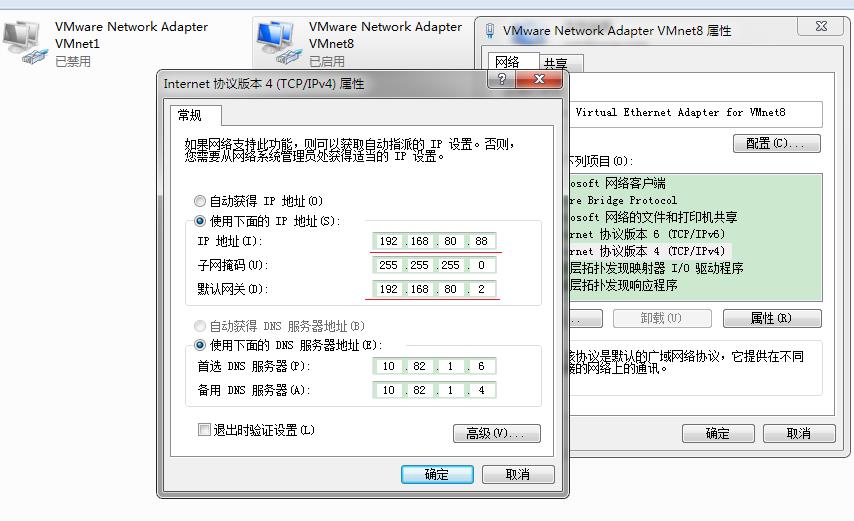This screenshot has height=521, width=854.
Task: Select 使用下面的 DNS 服务器地址 radio button
Action: click(x=200, y=345)
